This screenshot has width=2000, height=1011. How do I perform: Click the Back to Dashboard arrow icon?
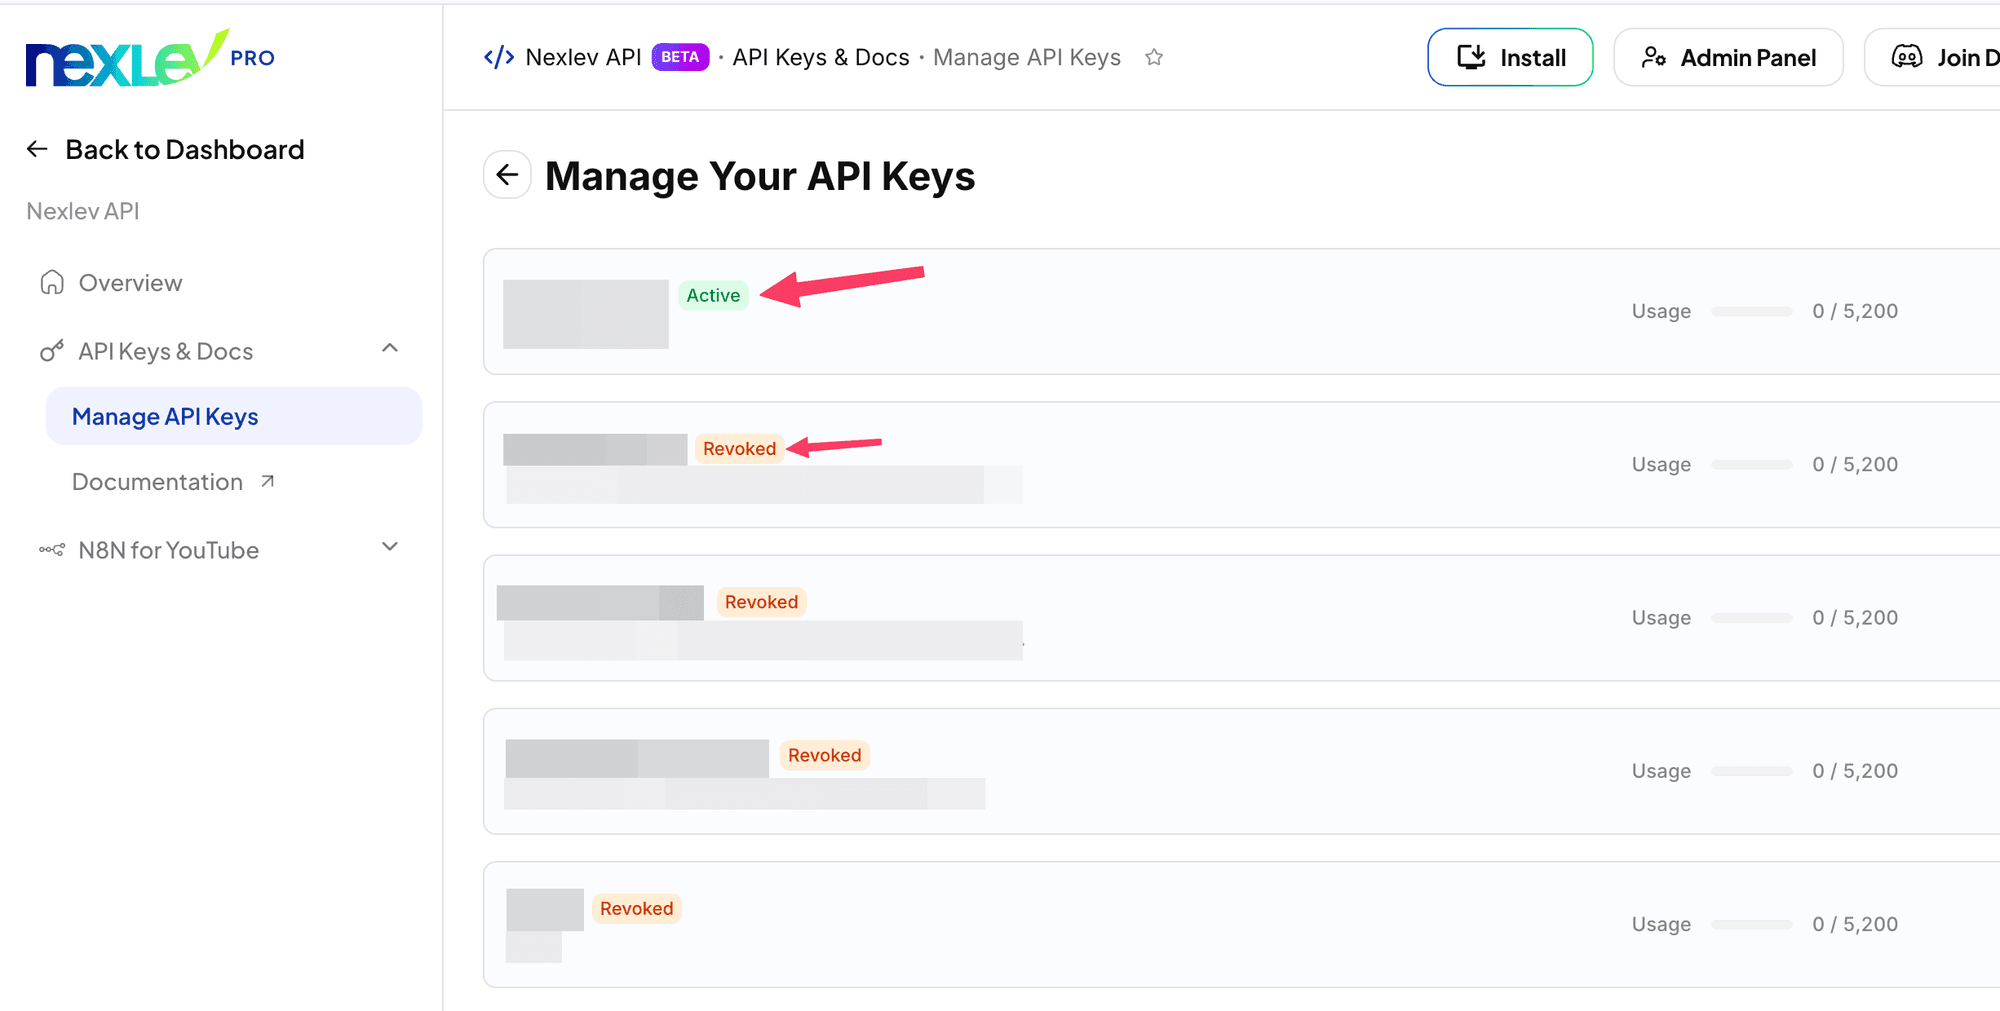coord(37,149)
